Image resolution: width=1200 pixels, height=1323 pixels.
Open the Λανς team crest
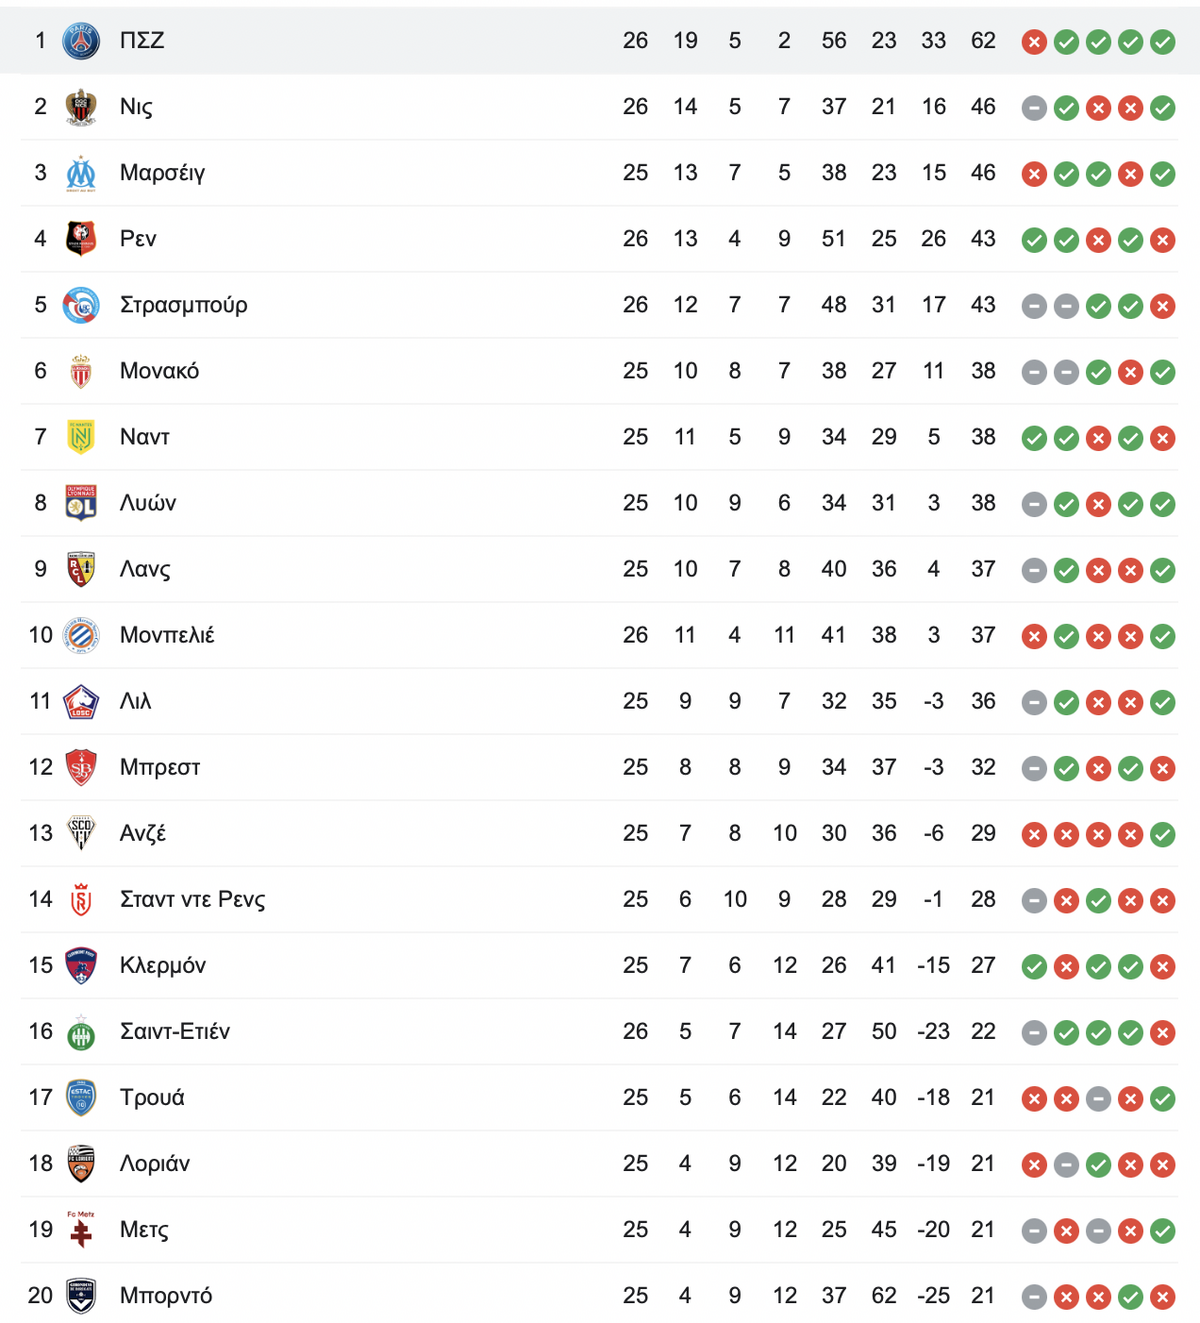(x=81, y=569)
